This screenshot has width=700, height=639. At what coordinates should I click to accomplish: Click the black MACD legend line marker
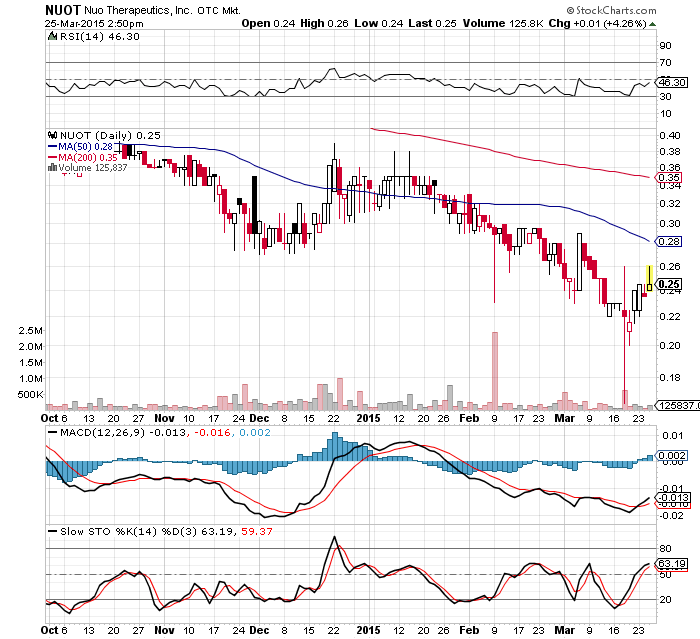pyautogui.click(x=53, y=432)
